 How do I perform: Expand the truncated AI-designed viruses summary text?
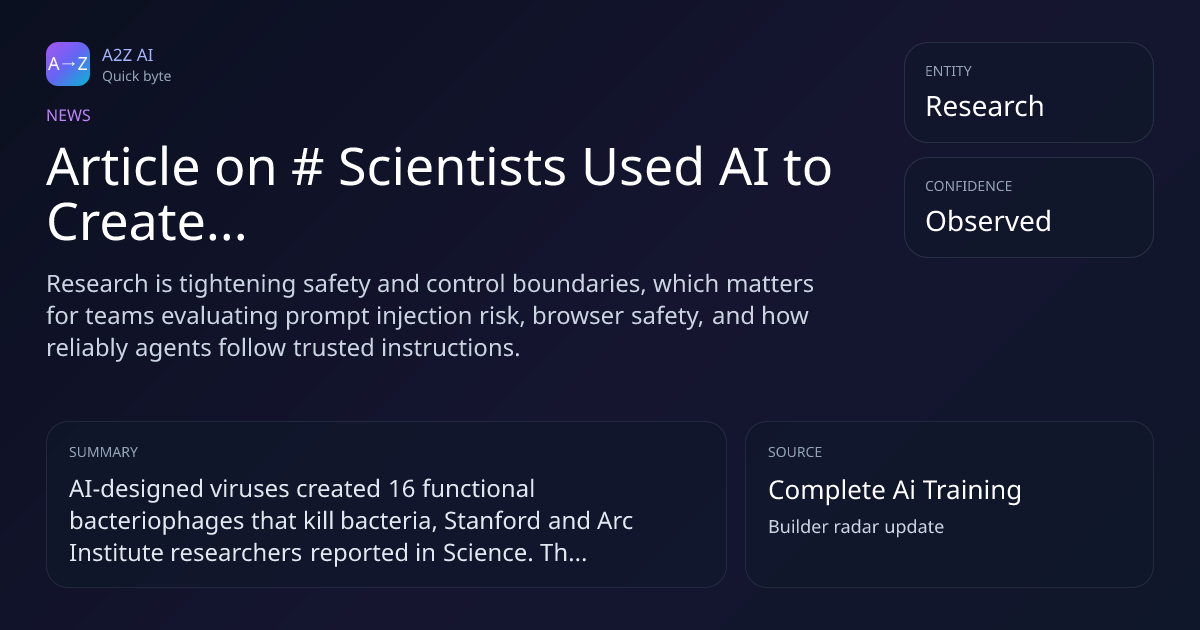pos(351,521)
